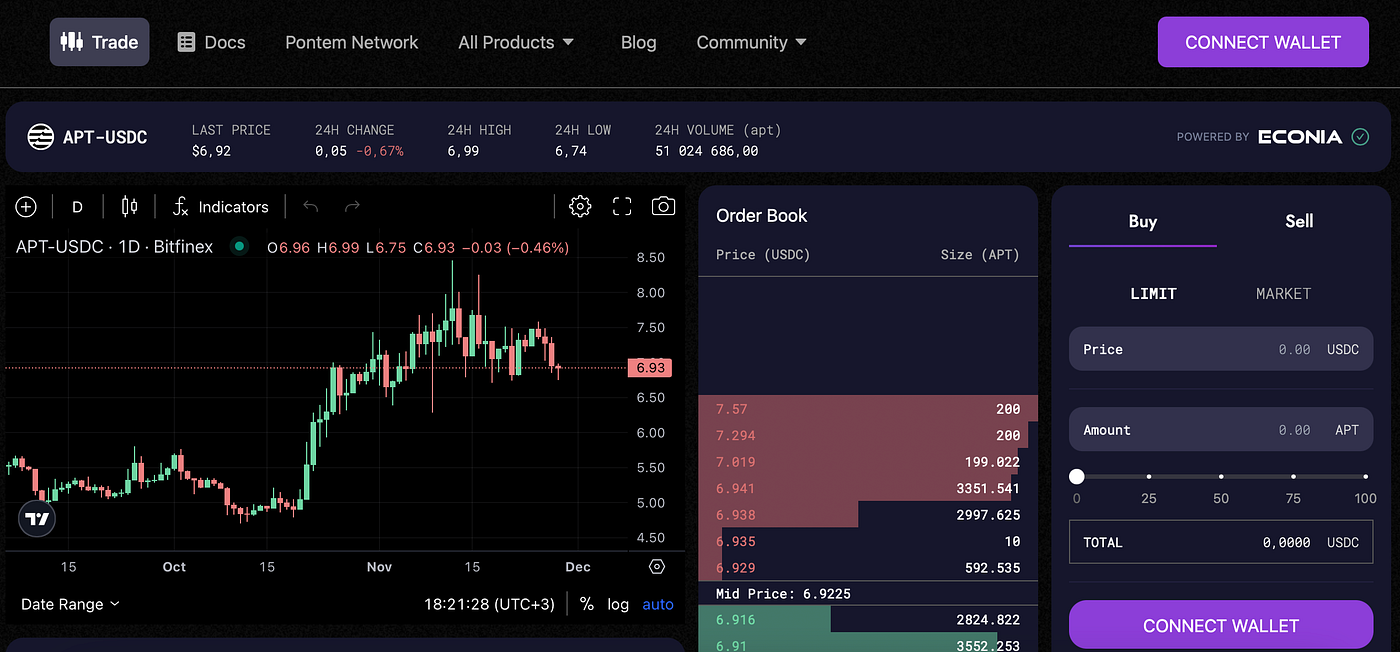Select the MARKET order type
The height and width of the screenshot is (652, 1400).
pyautogui.click(x=1283, y=294)
